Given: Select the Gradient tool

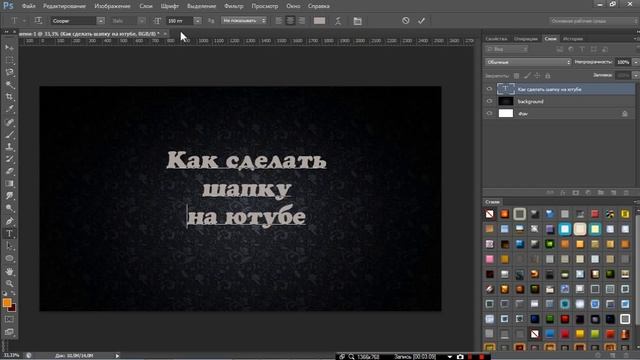Looking at the screenshot, I should pyautogui.click(x=9, y=184).
